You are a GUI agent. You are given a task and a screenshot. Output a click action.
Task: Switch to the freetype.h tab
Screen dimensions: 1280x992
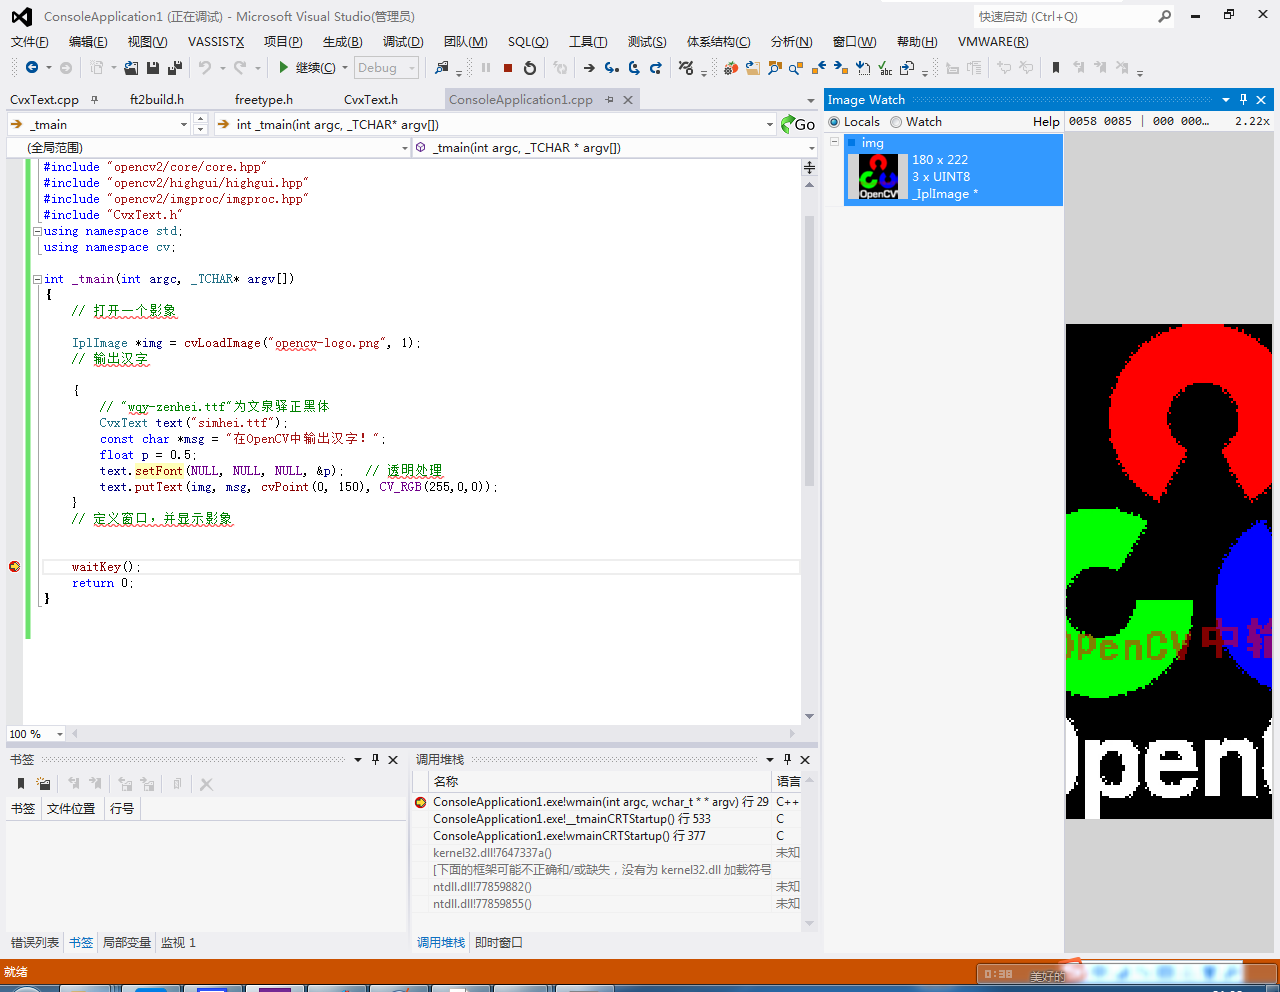[x=264, y=99]
